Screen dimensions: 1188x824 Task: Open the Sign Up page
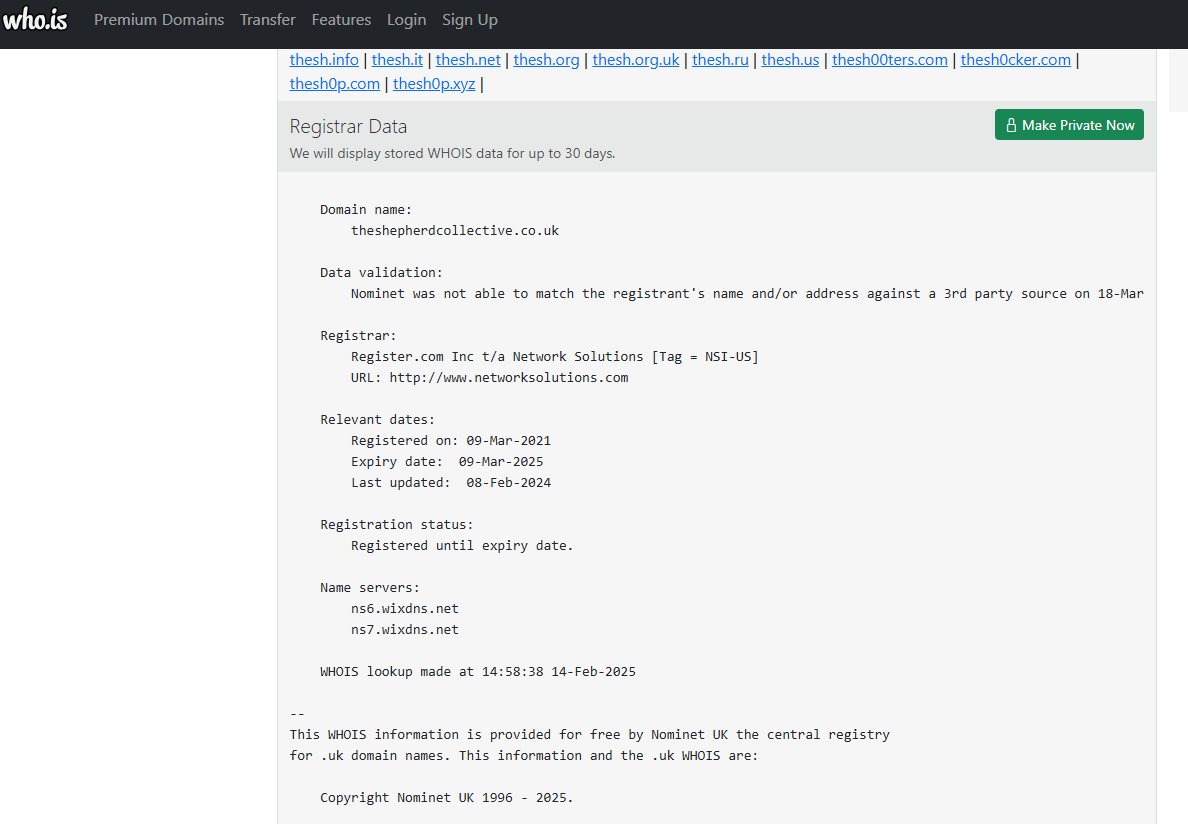(x=470, y=20)
